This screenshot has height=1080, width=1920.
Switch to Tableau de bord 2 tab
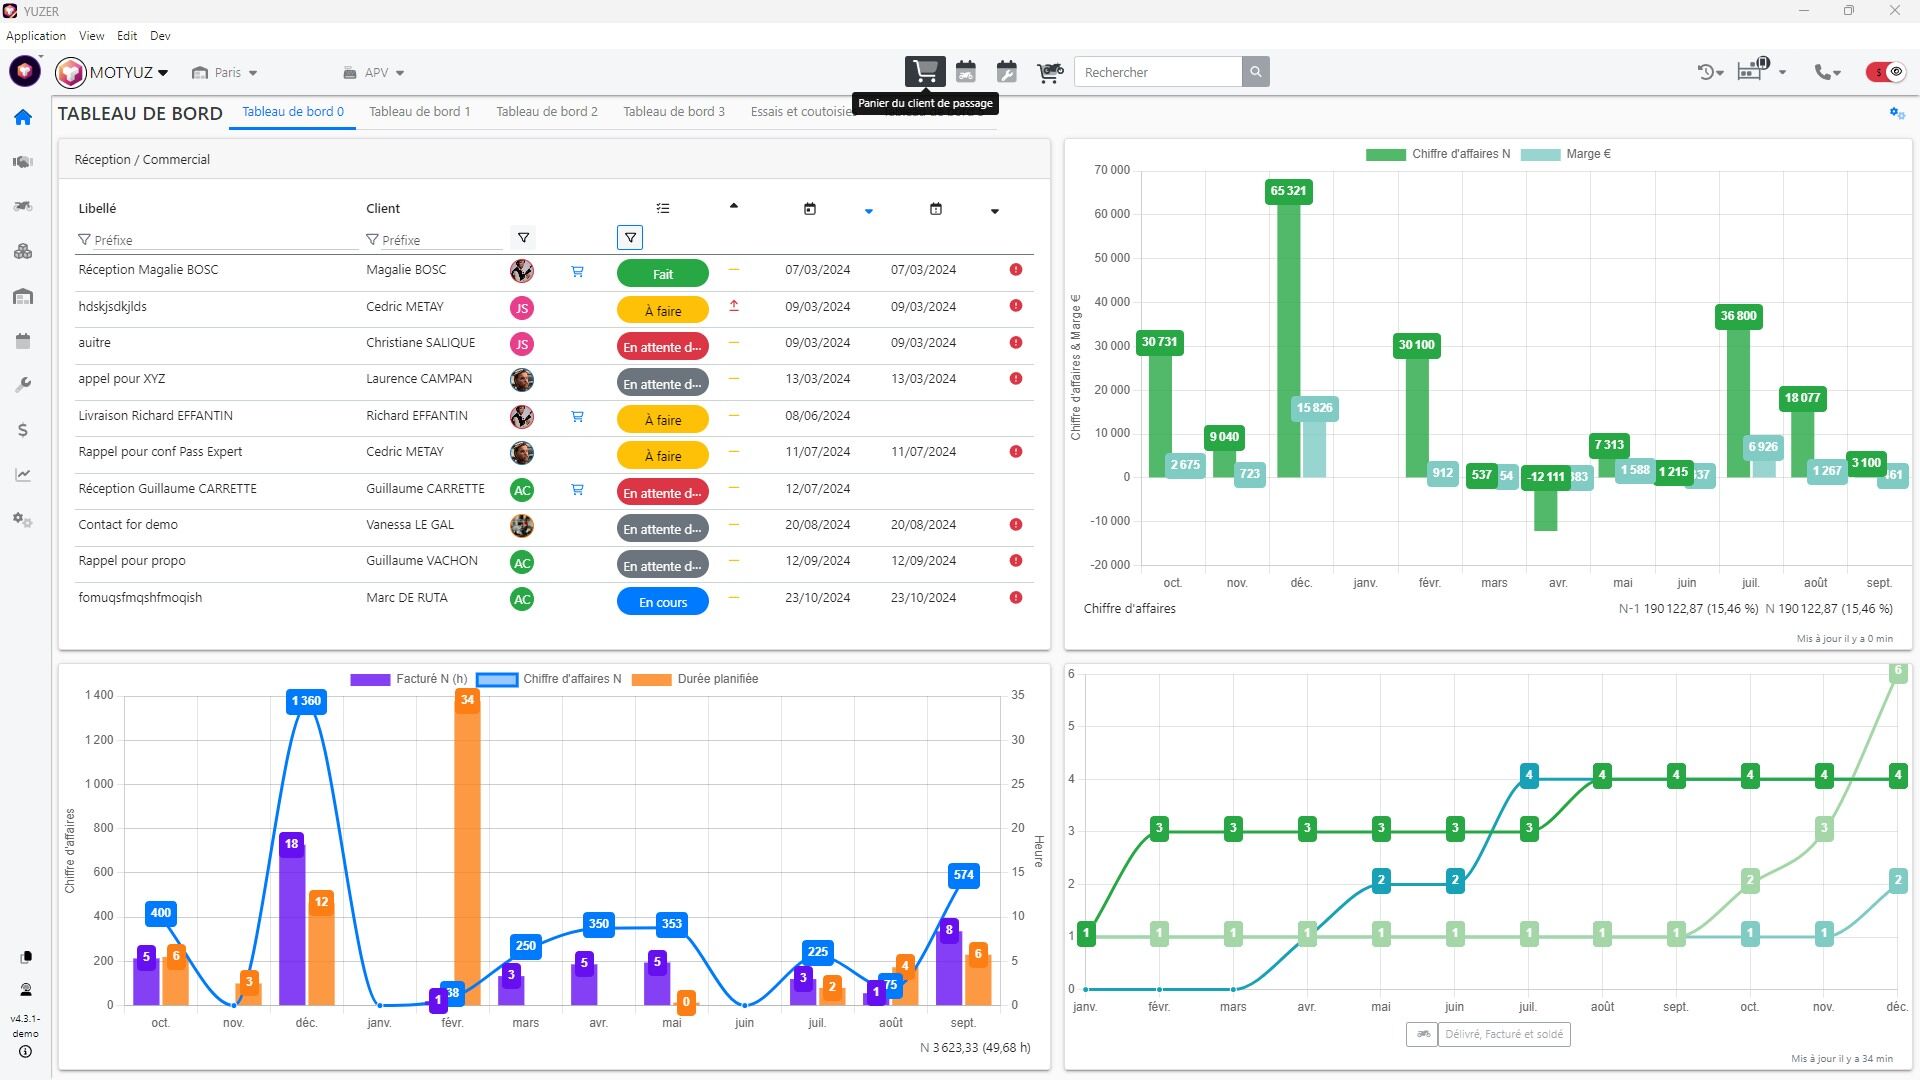tap(546, 111)
